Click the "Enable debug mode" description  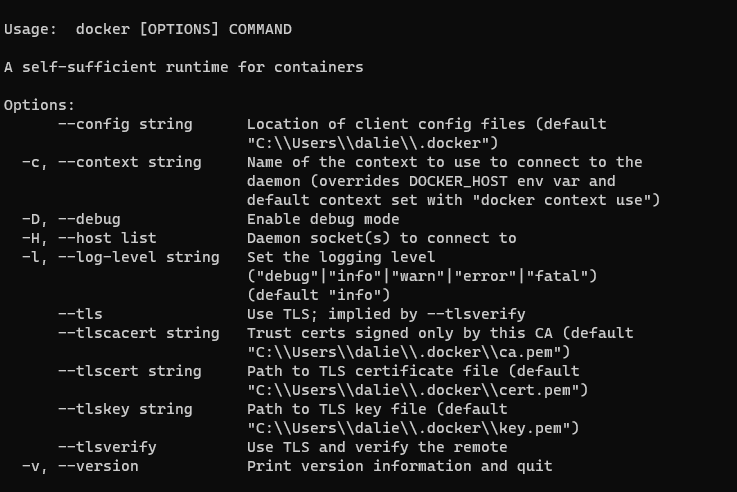click(323, 219)
